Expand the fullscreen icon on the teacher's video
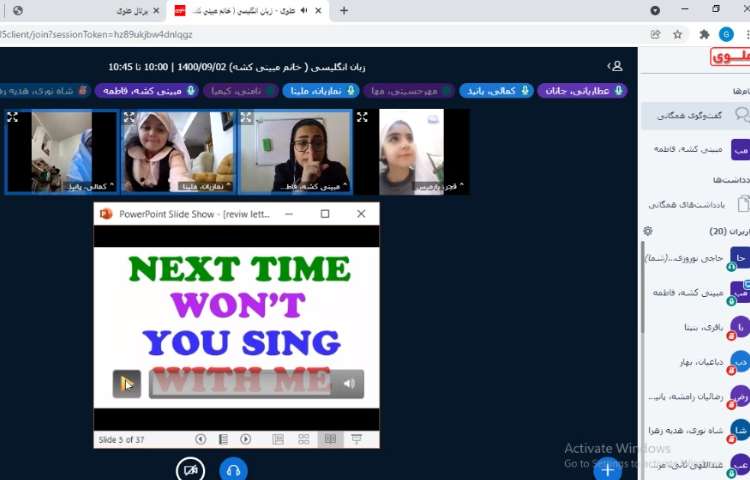 [x=246, y=117]
